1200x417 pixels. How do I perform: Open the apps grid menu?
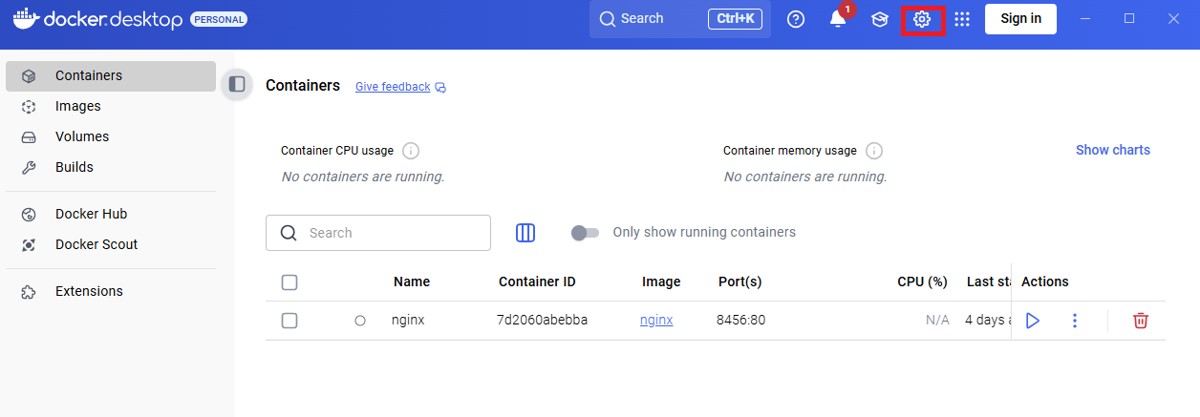tap(962, 19)
